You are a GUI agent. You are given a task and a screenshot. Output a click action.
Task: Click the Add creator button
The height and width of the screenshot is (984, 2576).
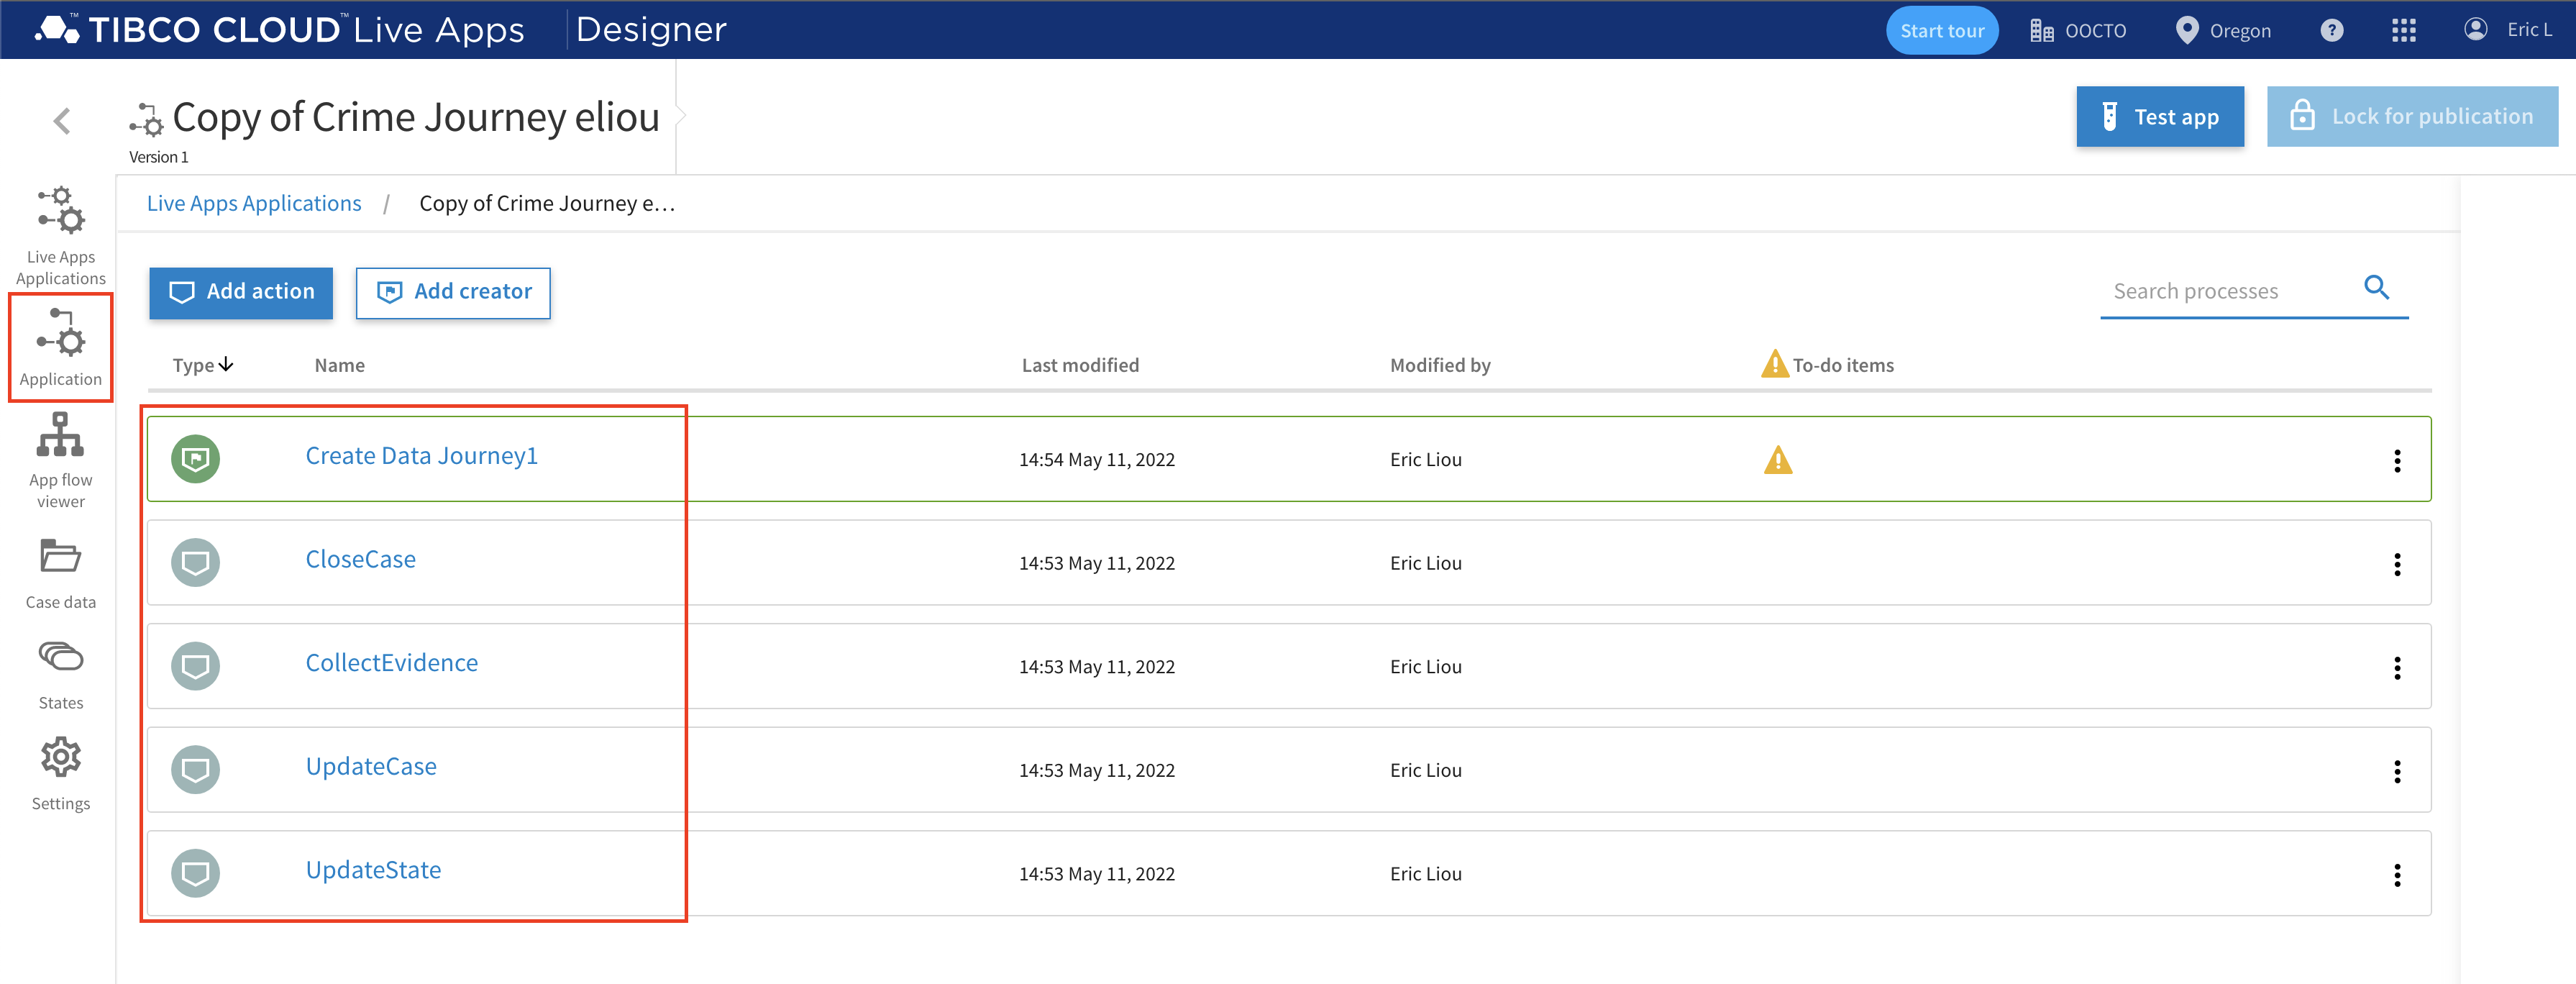point(453,293)
